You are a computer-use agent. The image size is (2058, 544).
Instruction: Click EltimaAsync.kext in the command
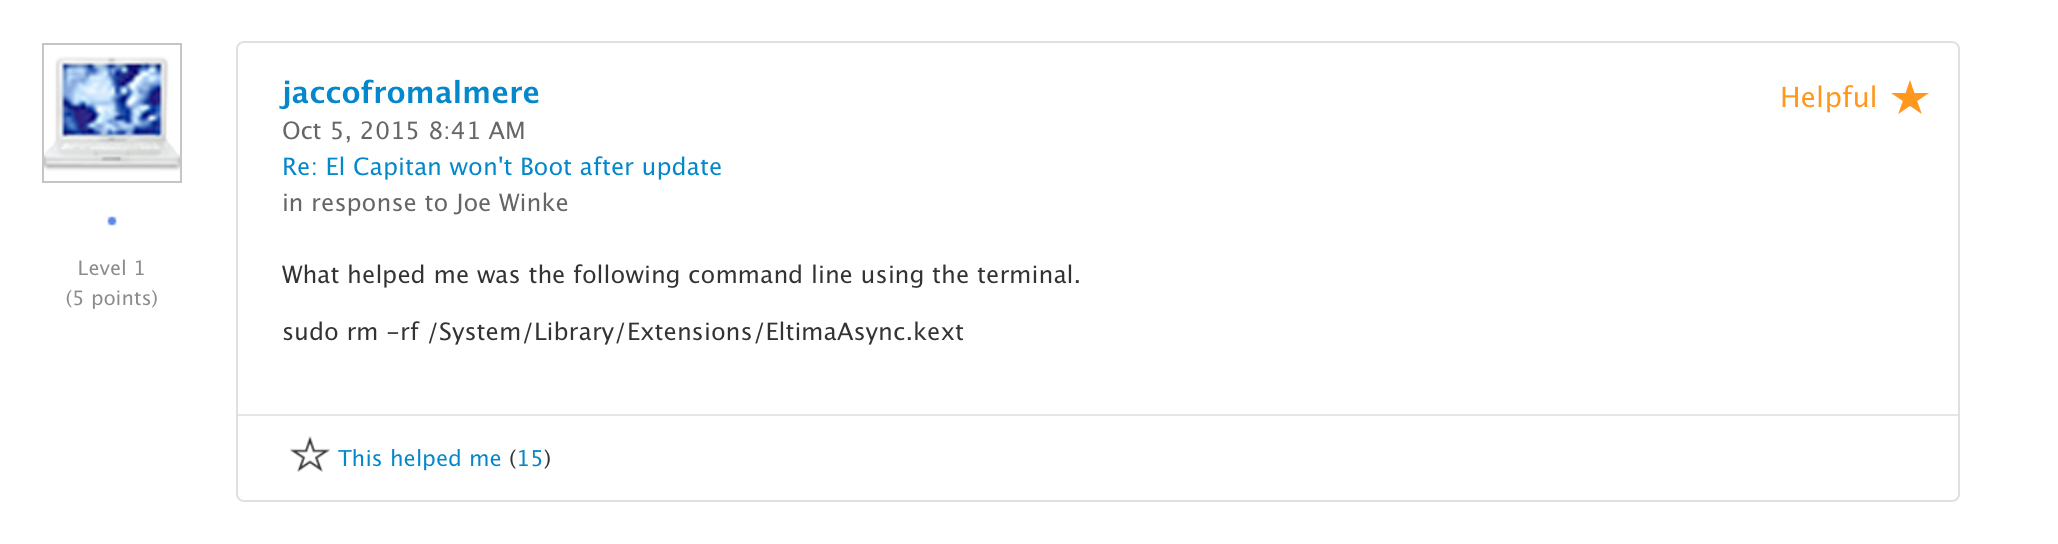click(x=865, y=332)
